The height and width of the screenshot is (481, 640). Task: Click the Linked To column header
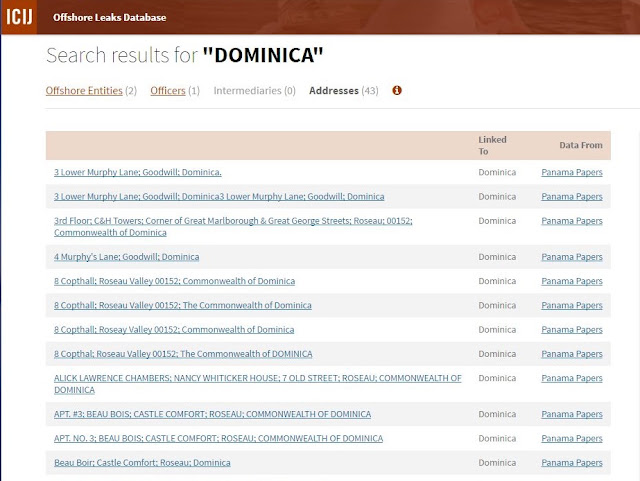click(x=492, y=145)
